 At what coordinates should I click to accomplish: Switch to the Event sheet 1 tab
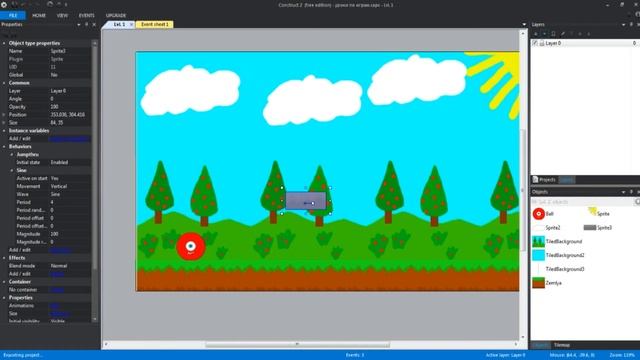pyautogui.click(x=155, y=24)
